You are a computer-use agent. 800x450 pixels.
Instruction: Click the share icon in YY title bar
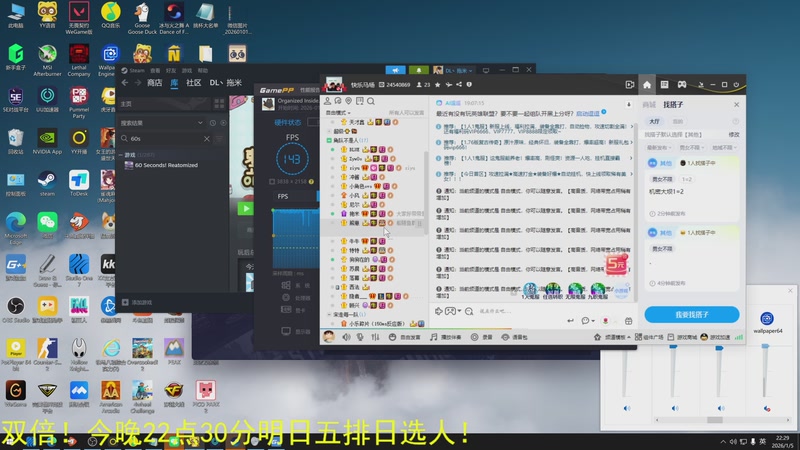pyautogui.click(x=459, y=85)
